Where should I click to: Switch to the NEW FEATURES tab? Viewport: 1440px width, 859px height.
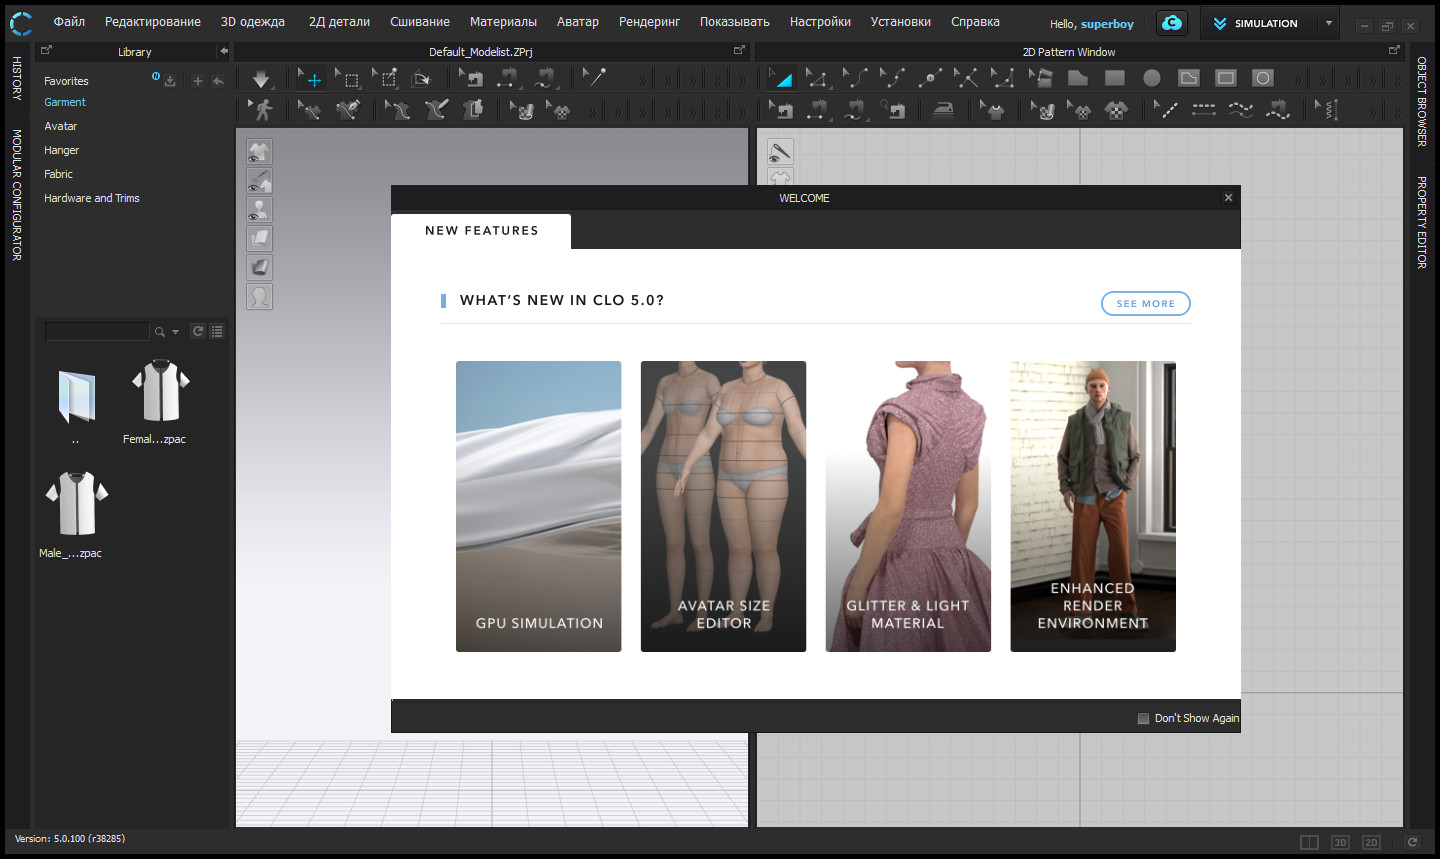(x=481, y=231)
